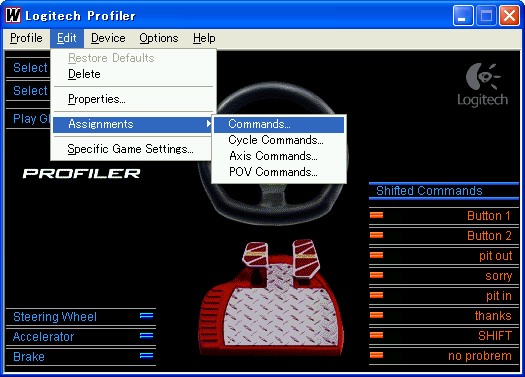The height and width of the screenshot is (377, 525).
Task: Minimize the Logitech Profiler window
Action: (463, 15)
